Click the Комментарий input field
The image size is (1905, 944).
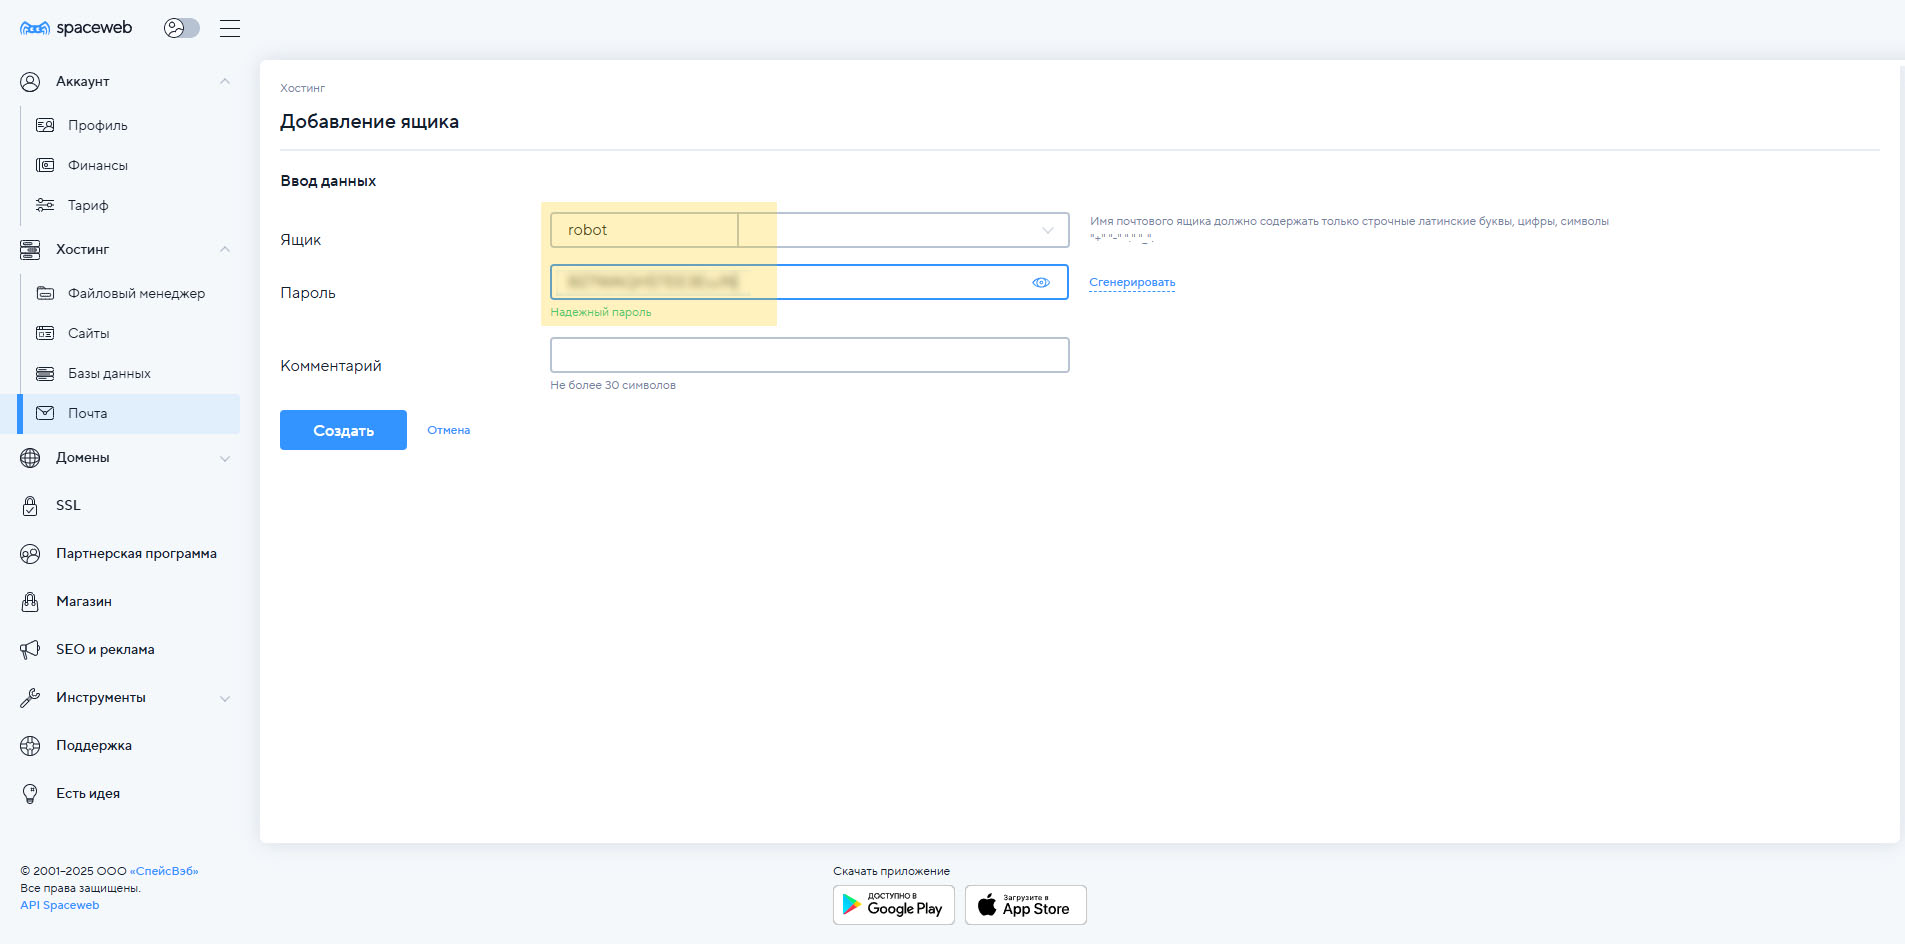pyautogui.click(x=809, y=355)
